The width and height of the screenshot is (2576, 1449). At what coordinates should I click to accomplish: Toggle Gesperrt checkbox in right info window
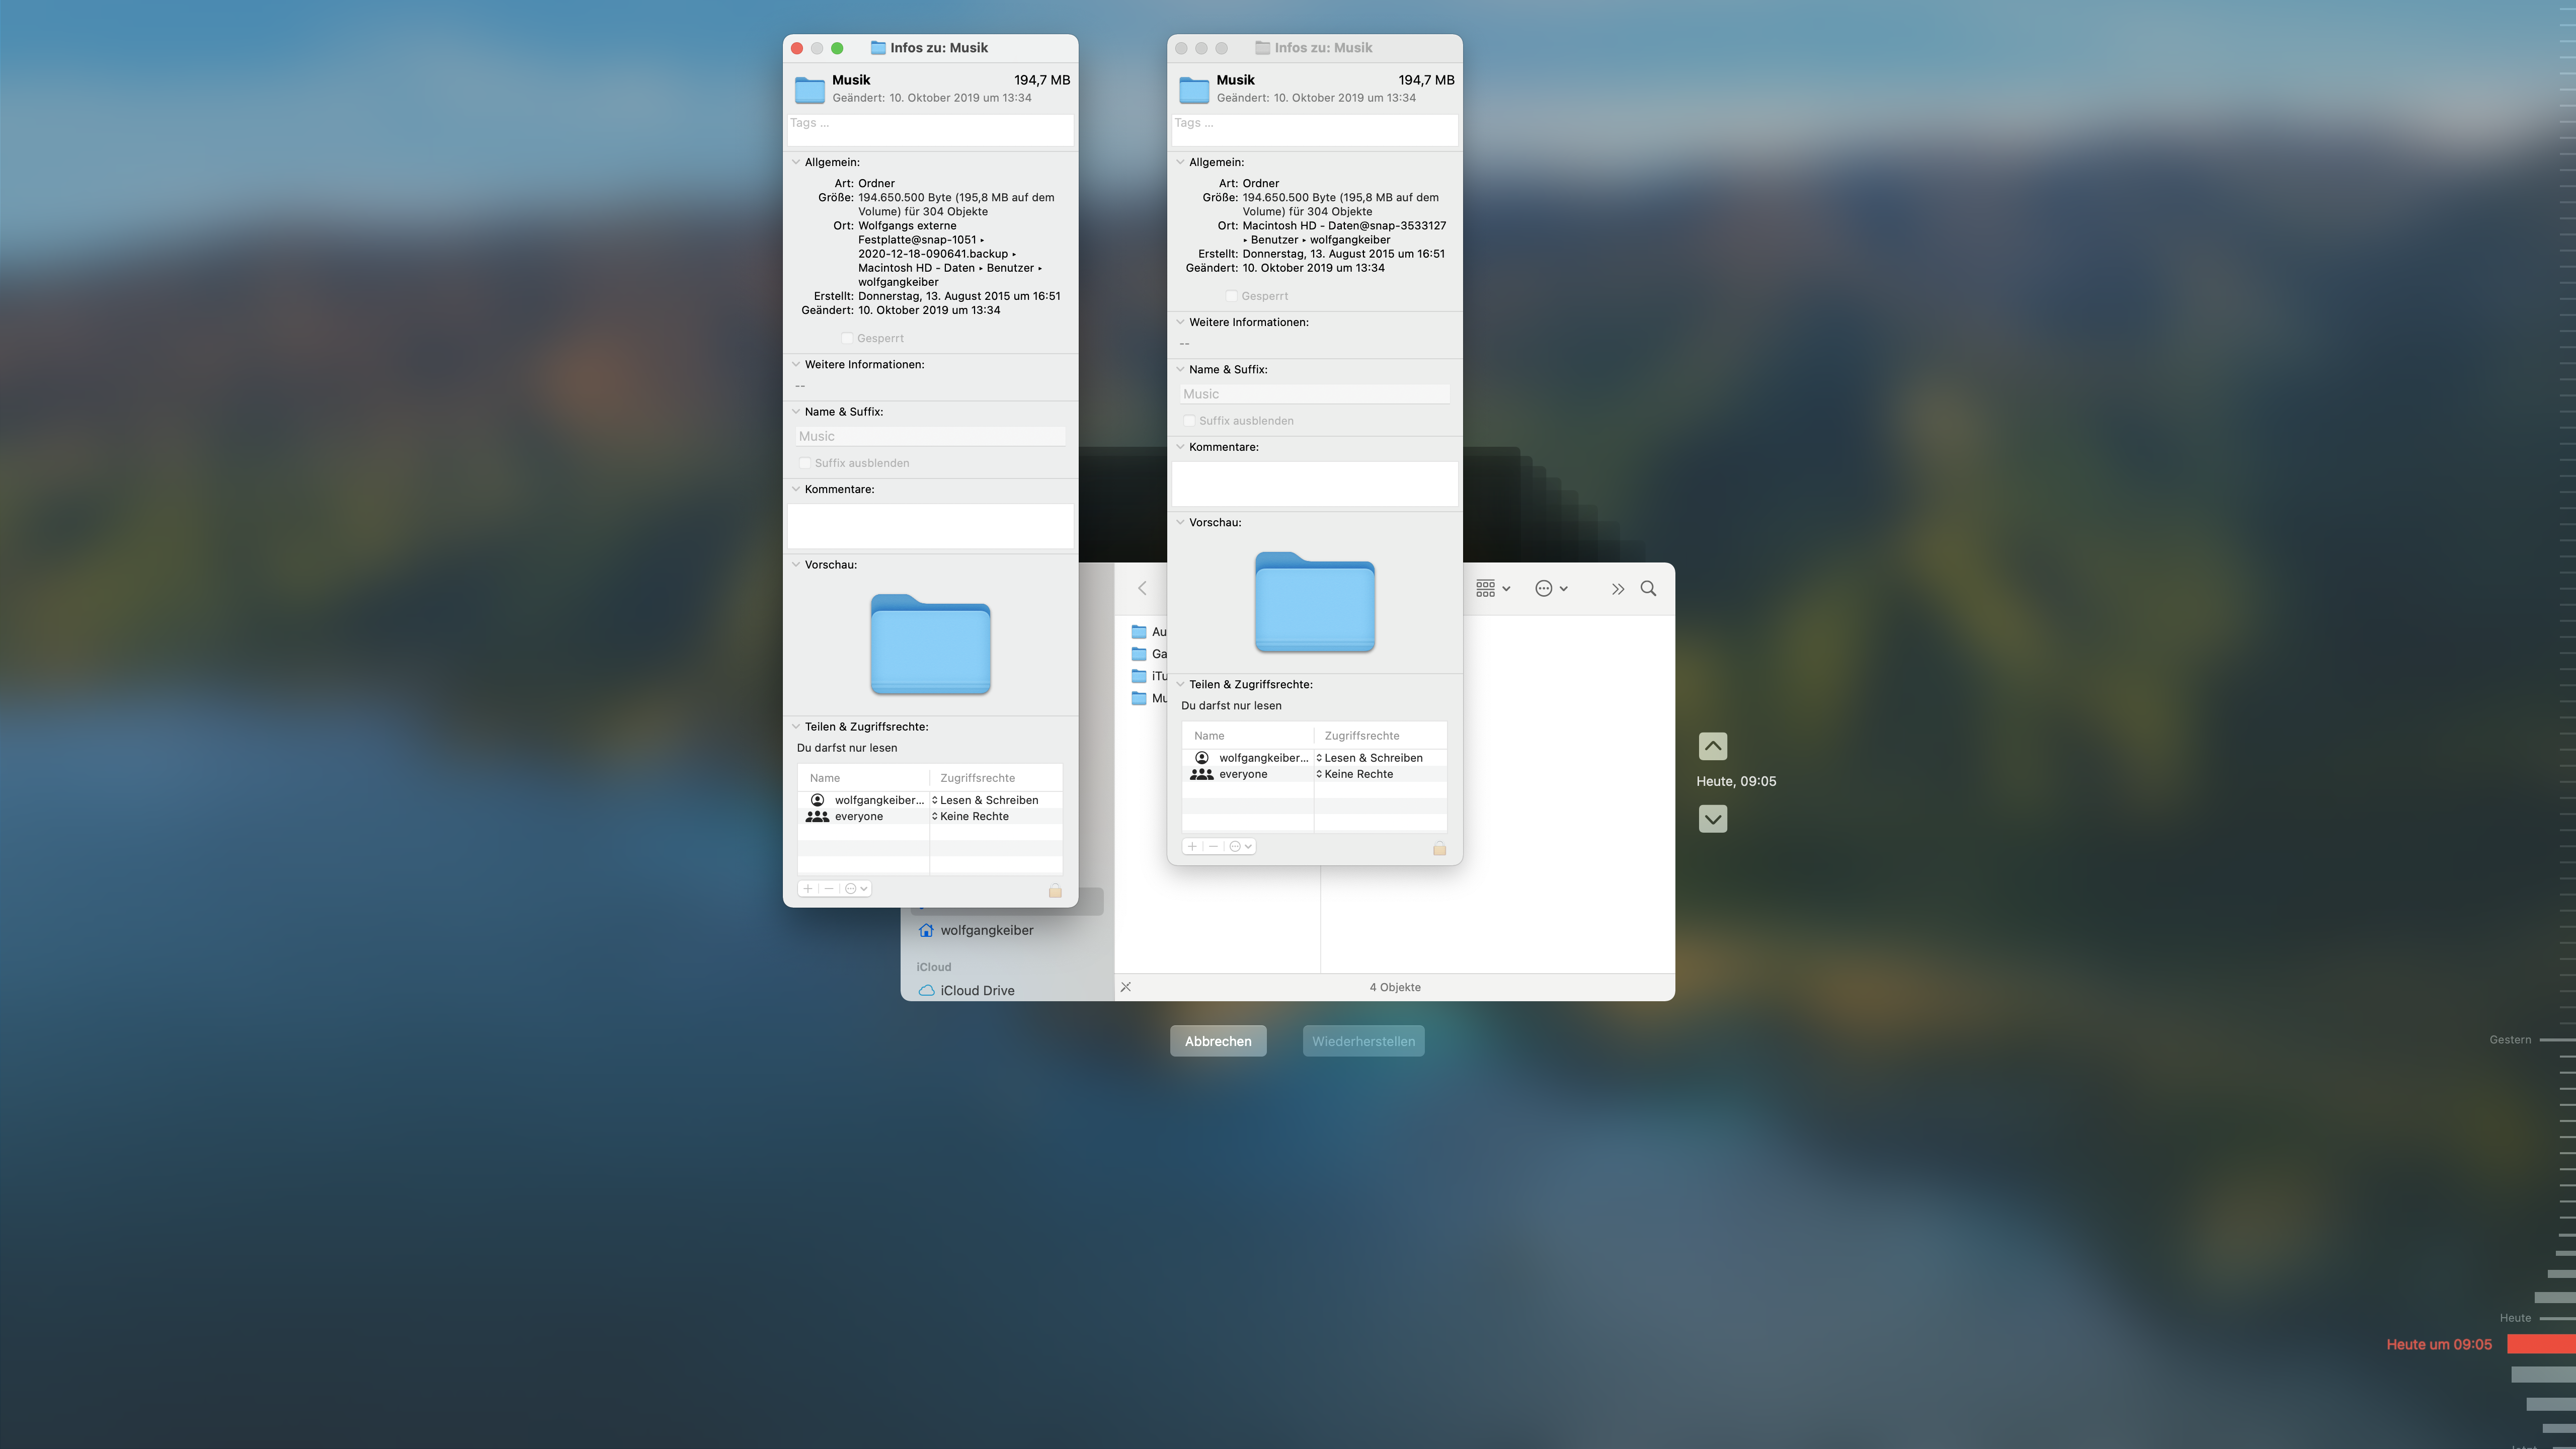coord(1231,296)
